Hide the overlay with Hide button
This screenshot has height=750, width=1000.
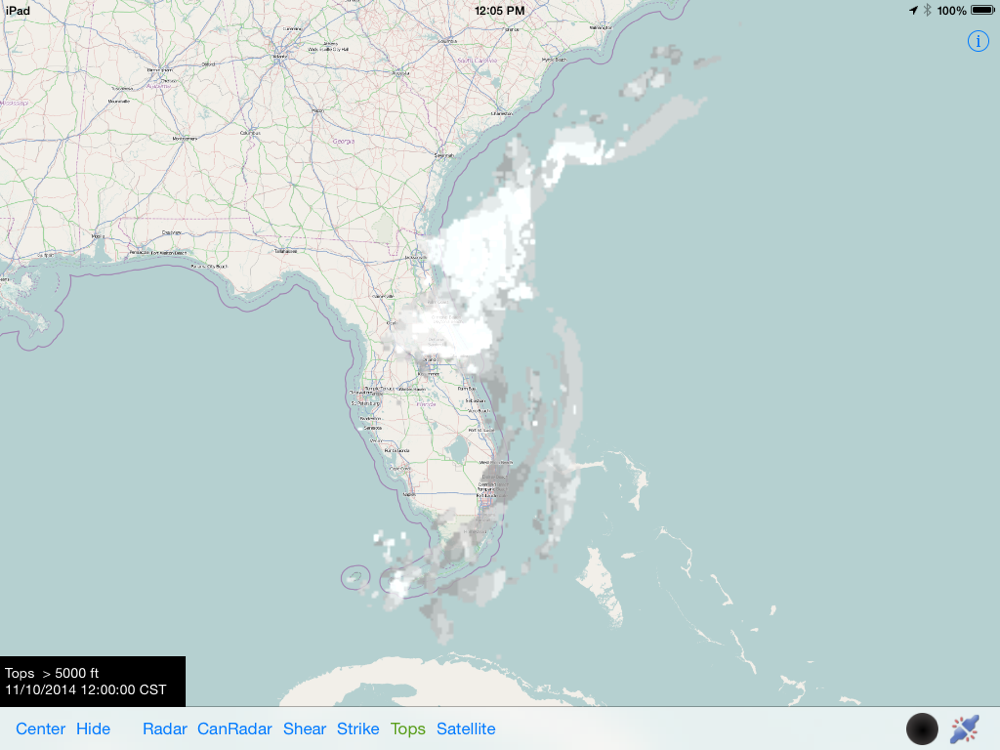[x=93, y=728]
